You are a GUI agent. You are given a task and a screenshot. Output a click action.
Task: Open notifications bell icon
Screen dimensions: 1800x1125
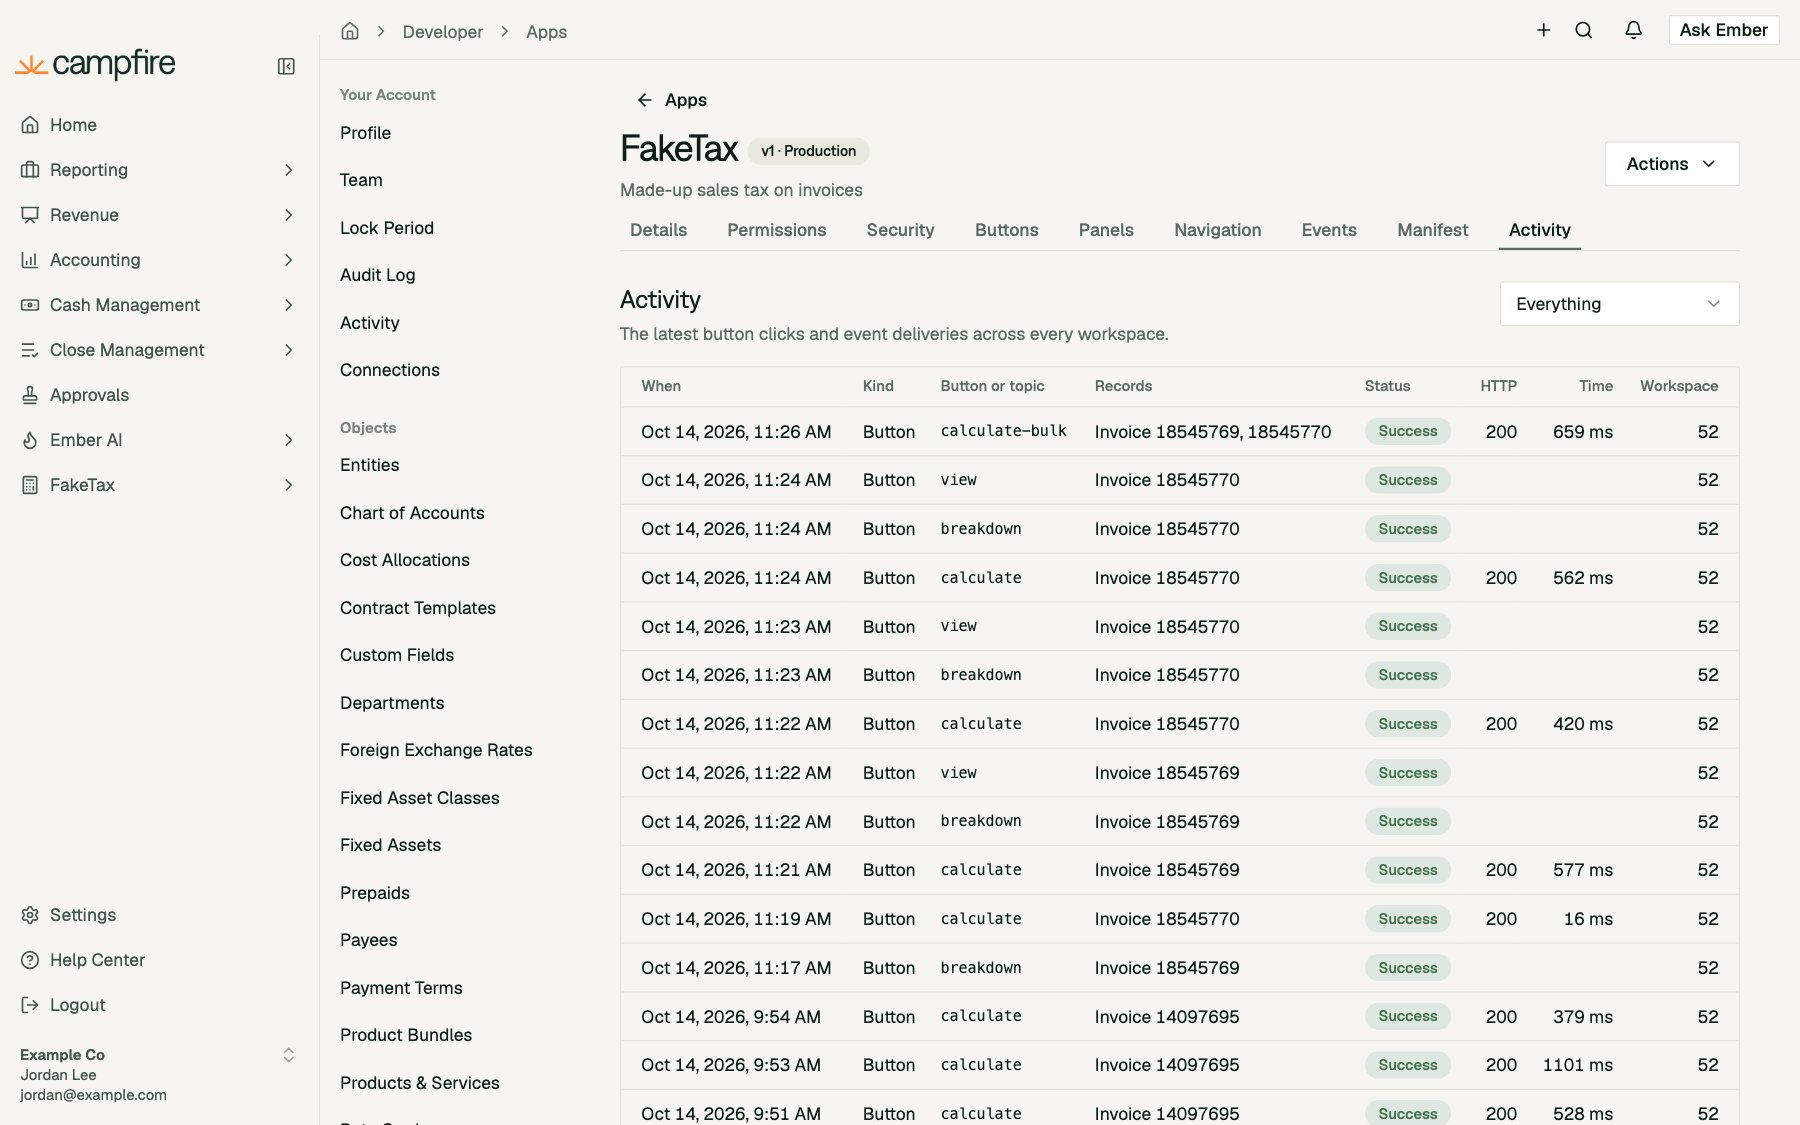[x=1633, y=30]
